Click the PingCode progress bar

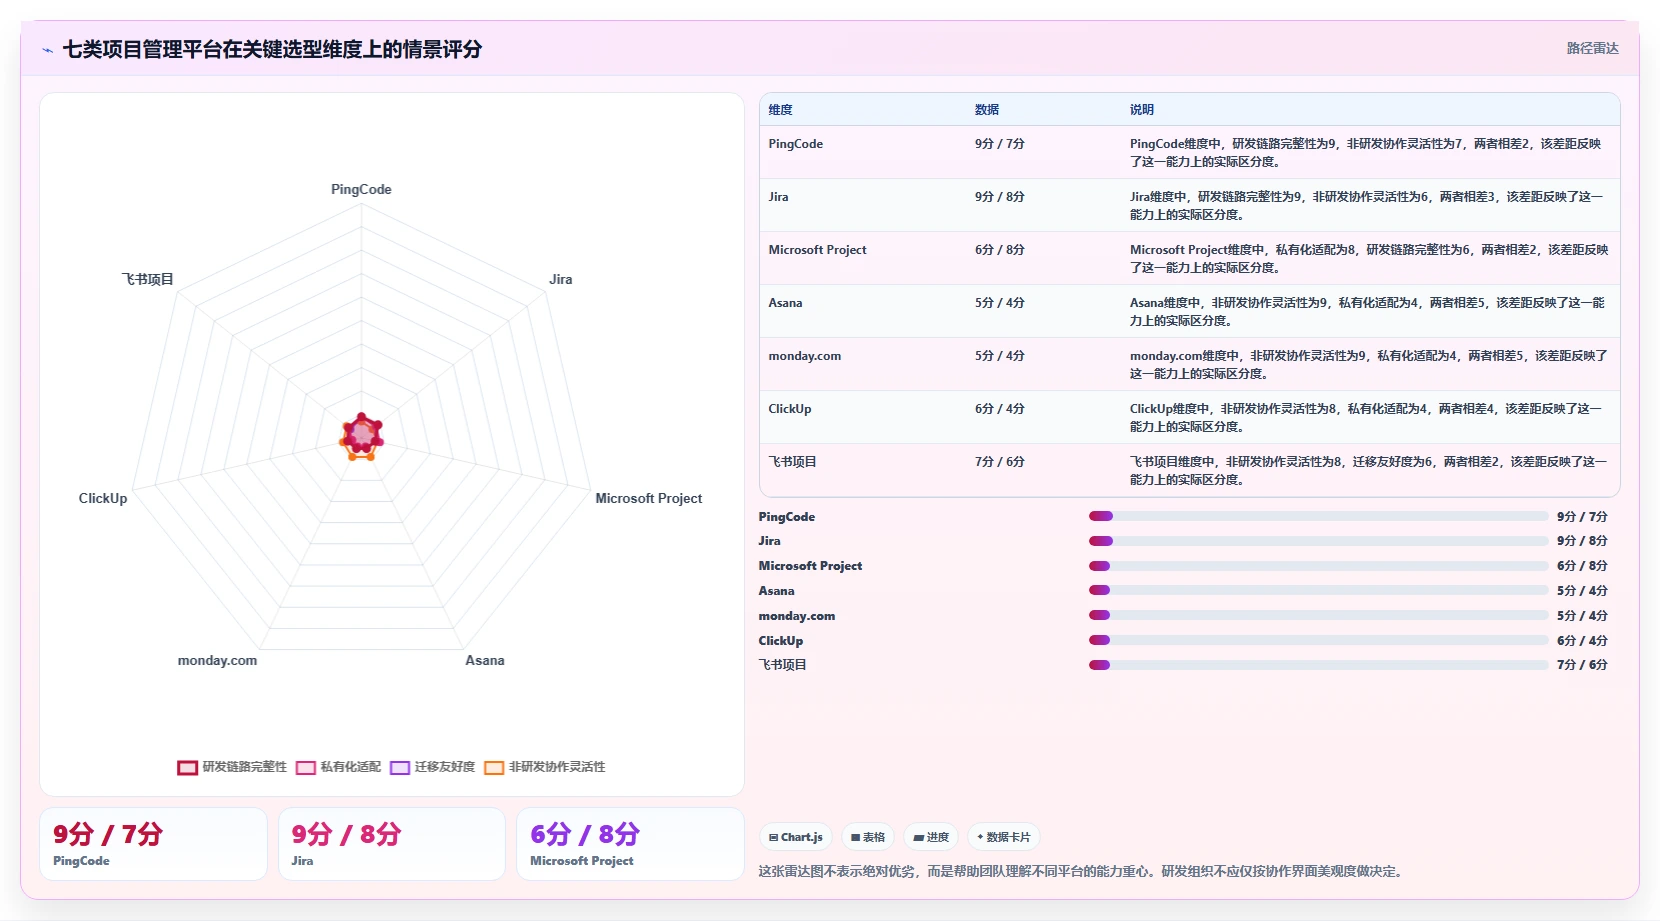tap(1318, 516)
